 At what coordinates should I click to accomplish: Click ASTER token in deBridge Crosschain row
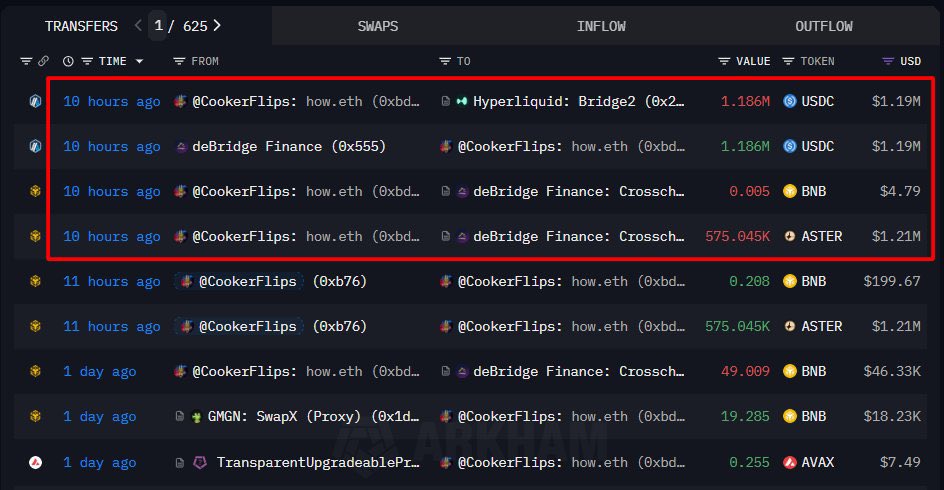[x=821, y=237]
